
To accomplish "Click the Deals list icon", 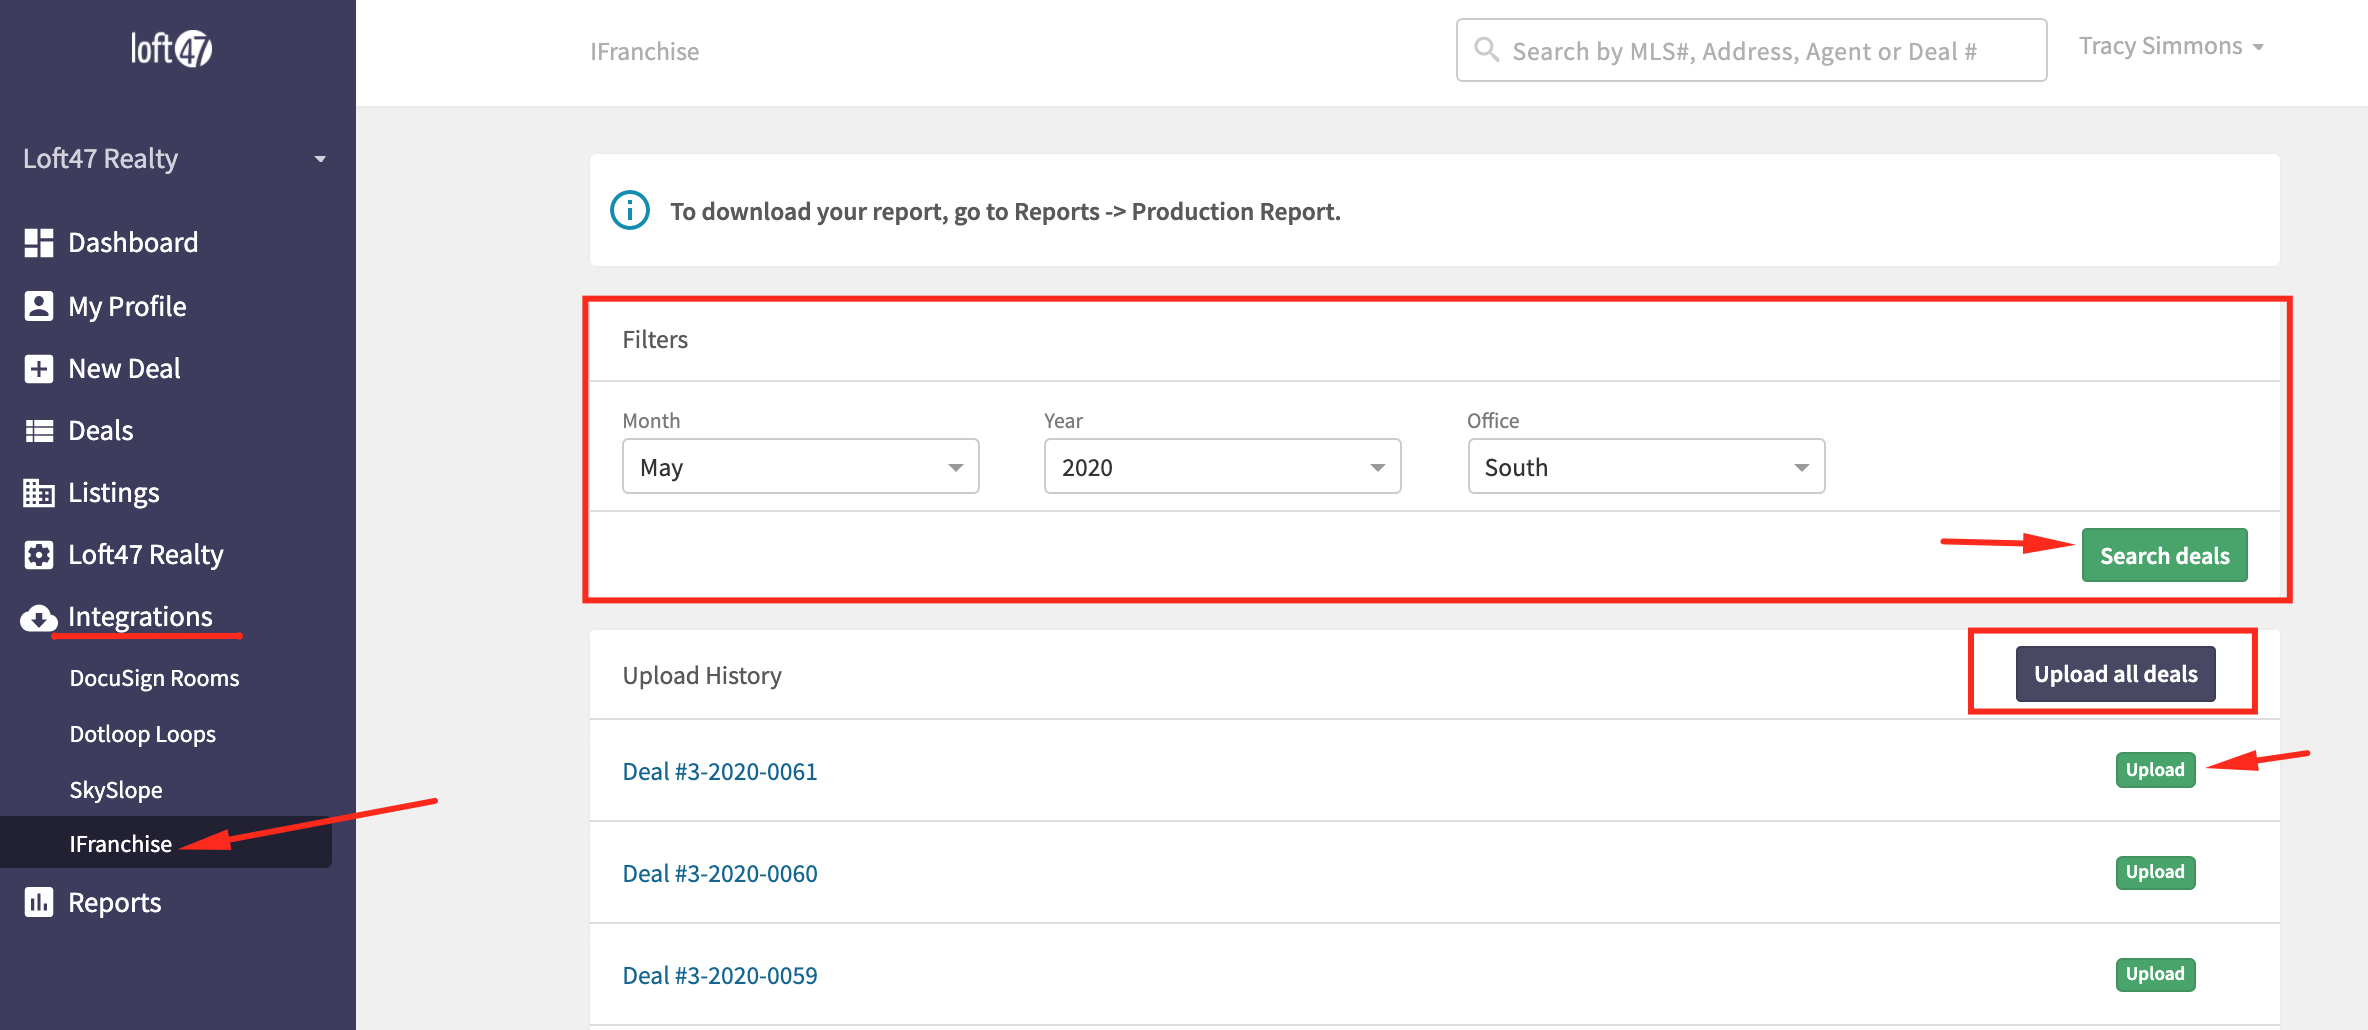I will (x=39, y=431).
